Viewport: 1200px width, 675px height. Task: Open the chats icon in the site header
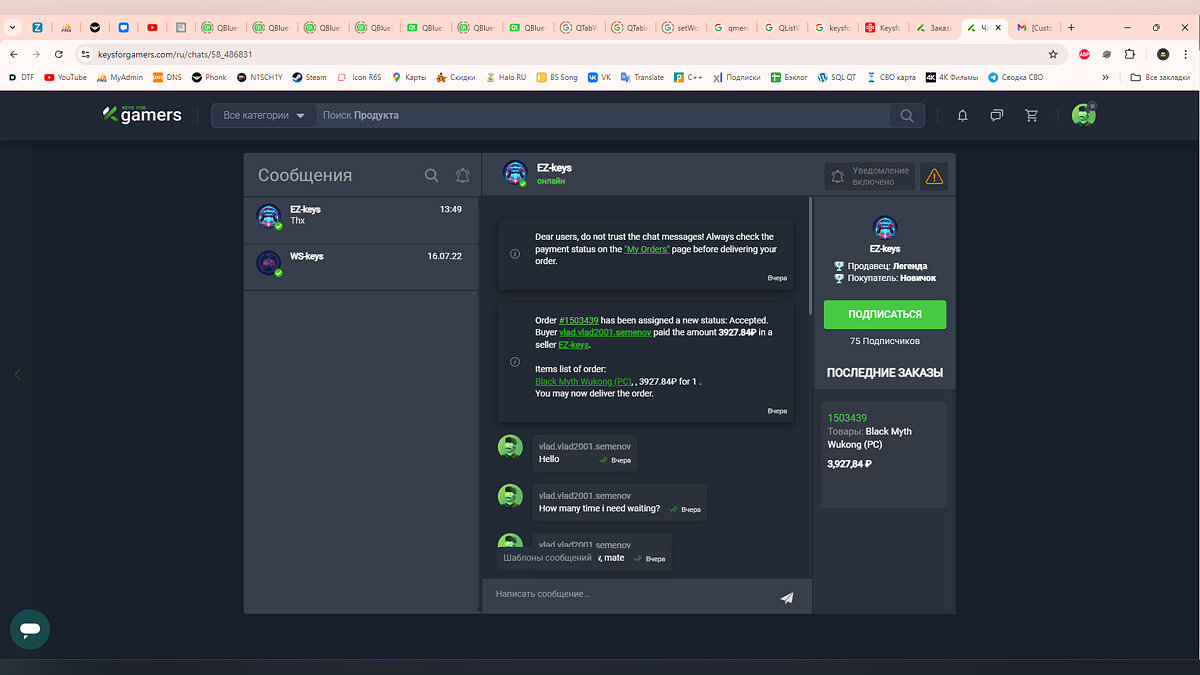click(996, 116)
